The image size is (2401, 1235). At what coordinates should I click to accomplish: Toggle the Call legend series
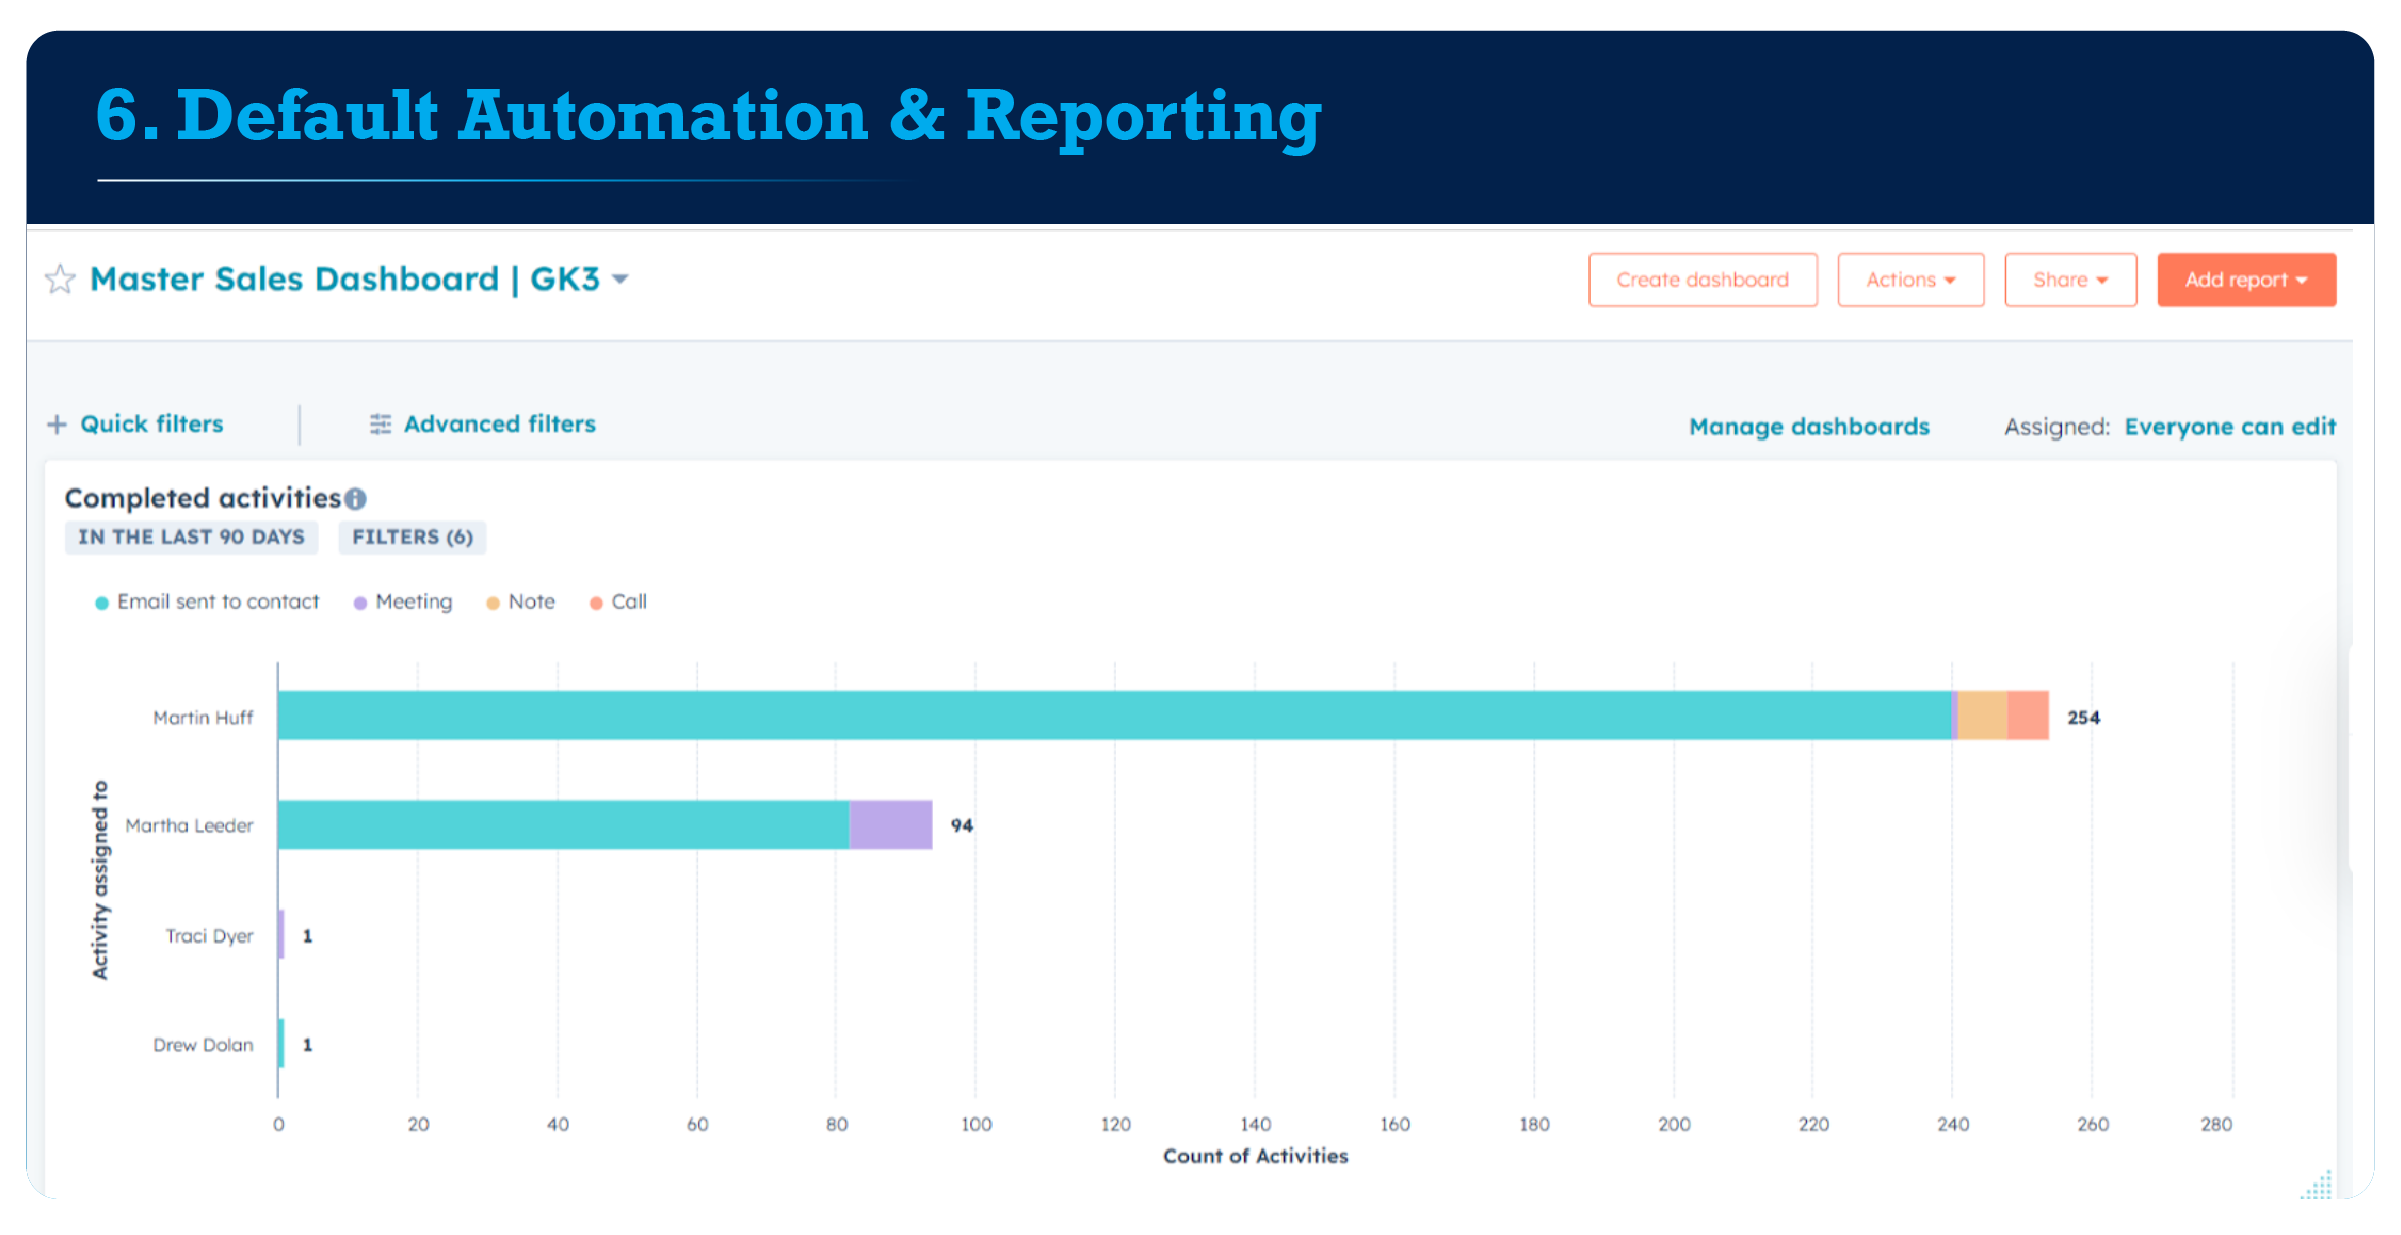point(618,602)
